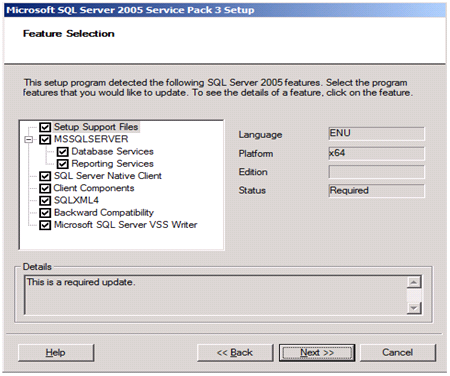Toggle the MSSQLSERVER checkbox

click(x=45, y=139)
